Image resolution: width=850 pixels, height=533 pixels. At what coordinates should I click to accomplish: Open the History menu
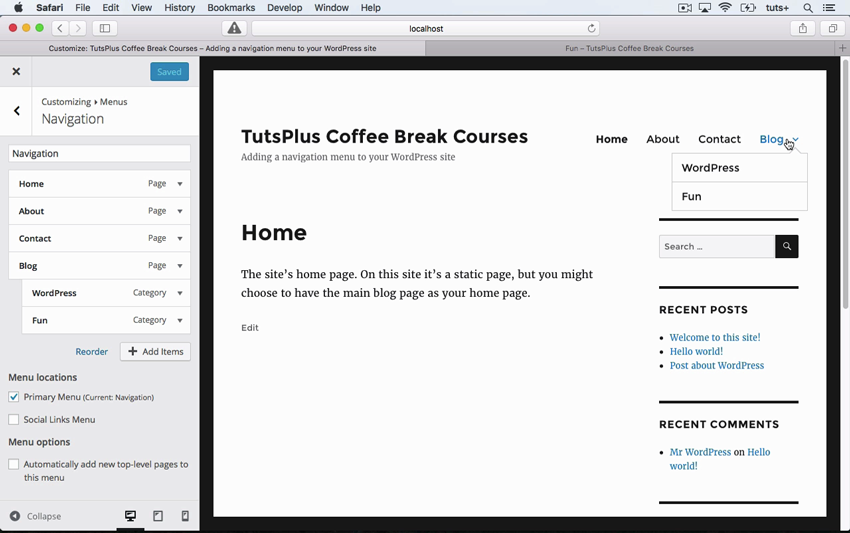pyautogui.click(x=179, y=8)
